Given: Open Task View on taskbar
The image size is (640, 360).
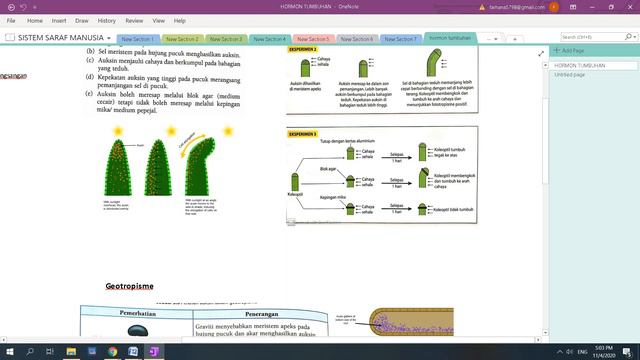Looking at the screenshot, I should pos(50,351).
